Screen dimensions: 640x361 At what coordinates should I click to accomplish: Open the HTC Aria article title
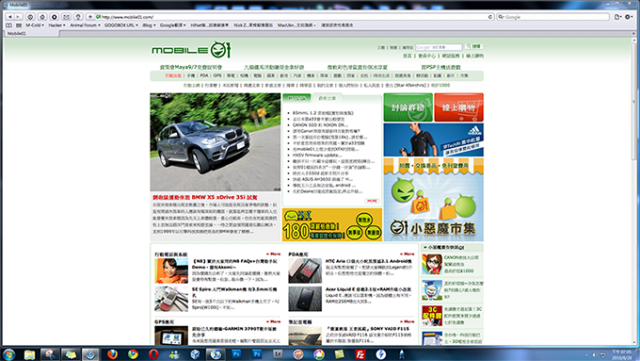[369, 261]
